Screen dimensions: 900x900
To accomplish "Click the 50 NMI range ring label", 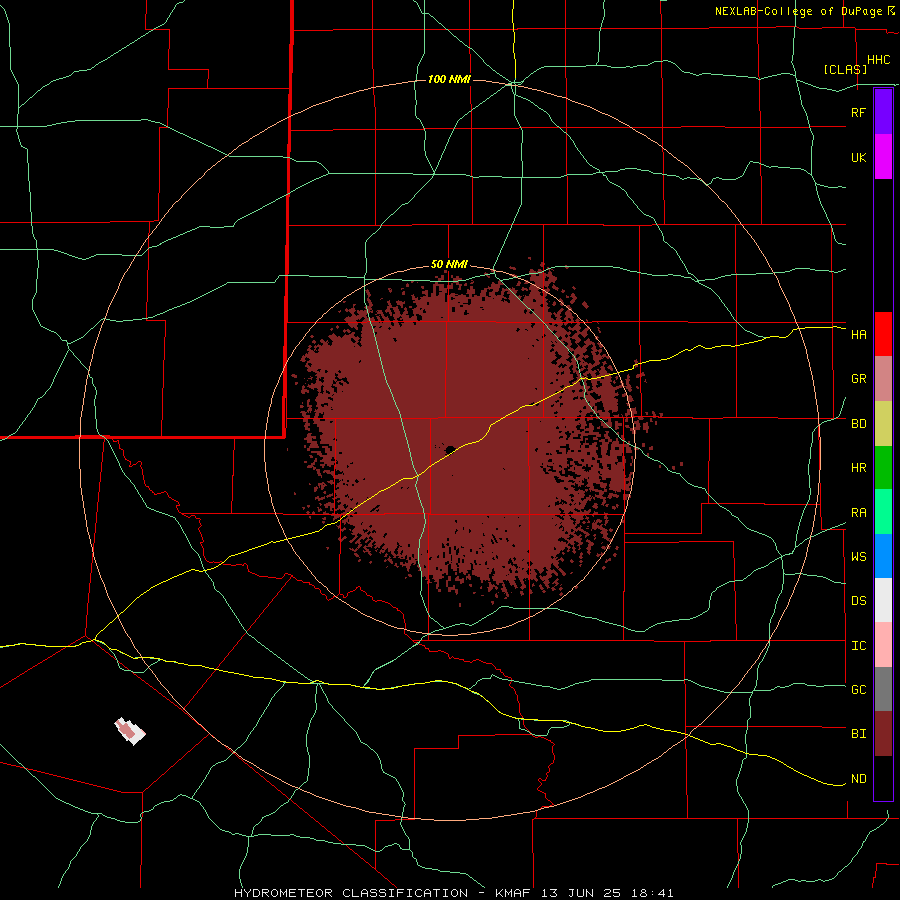I will pos(449,265).
